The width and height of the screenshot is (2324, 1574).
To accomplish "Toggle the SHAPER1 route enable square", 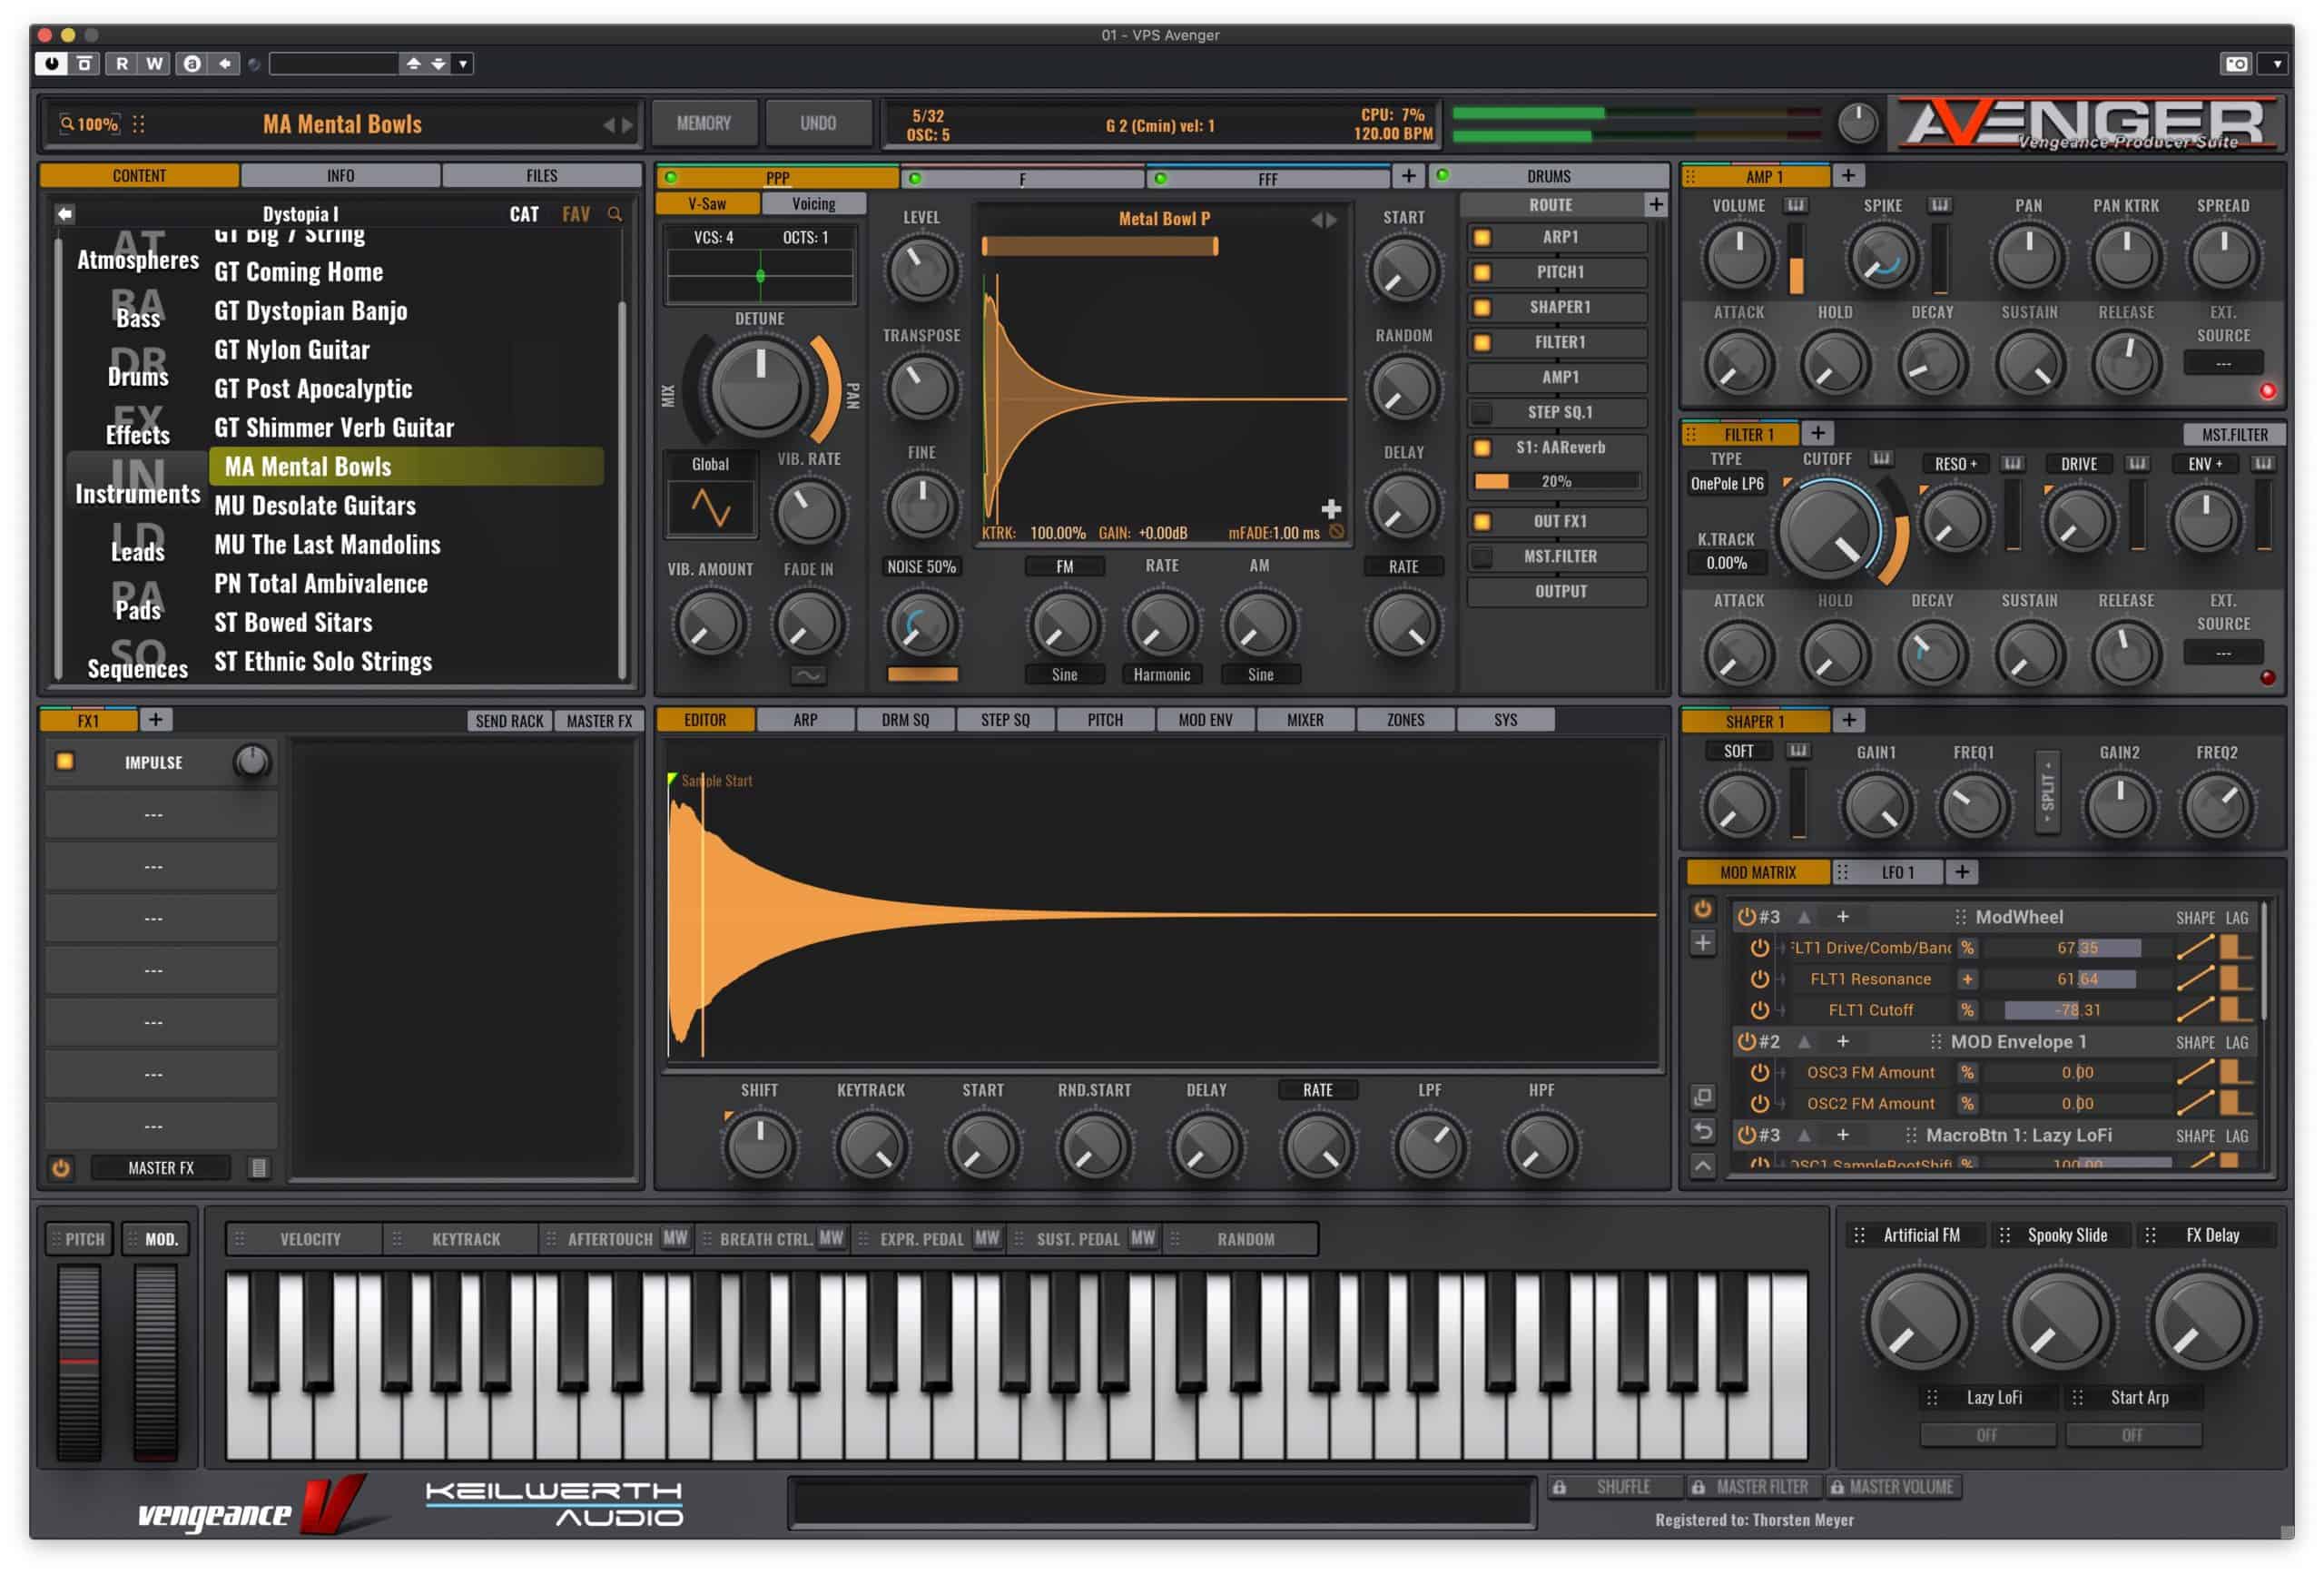I will (1482, 307).
